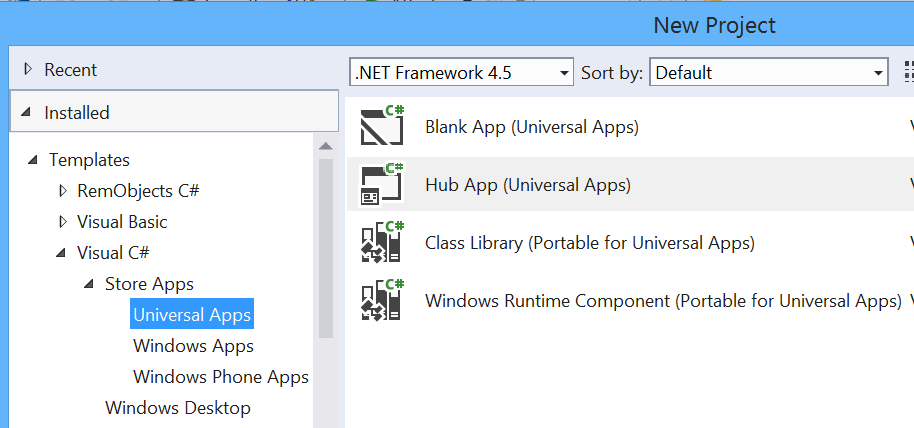Collapse the Installed section
The width and height of the screenshot is (914, 428).
[26, 112]
